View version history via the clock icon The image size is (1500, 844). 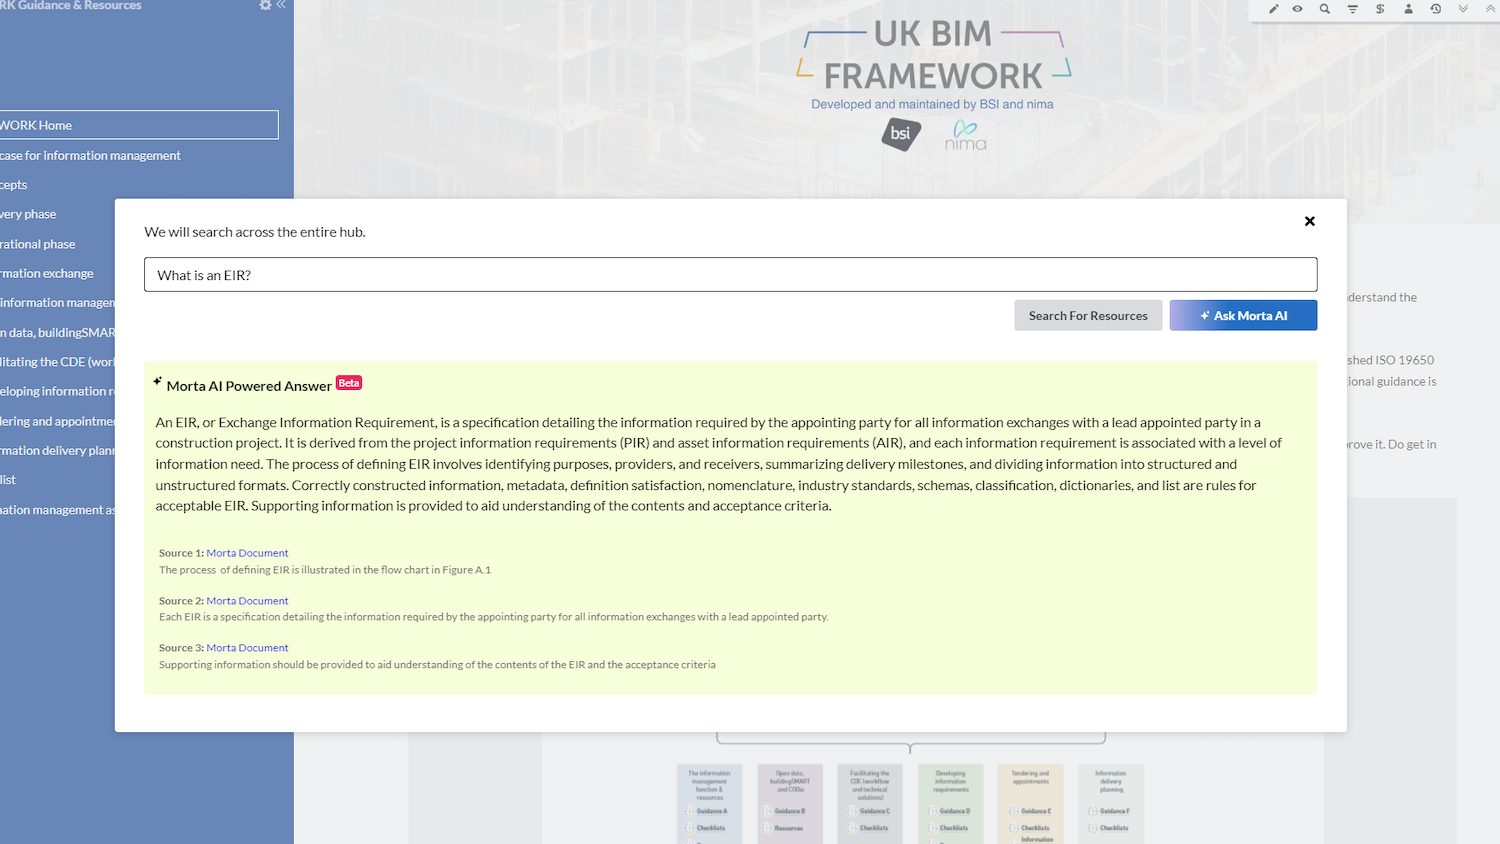[x=1434, y=8]
